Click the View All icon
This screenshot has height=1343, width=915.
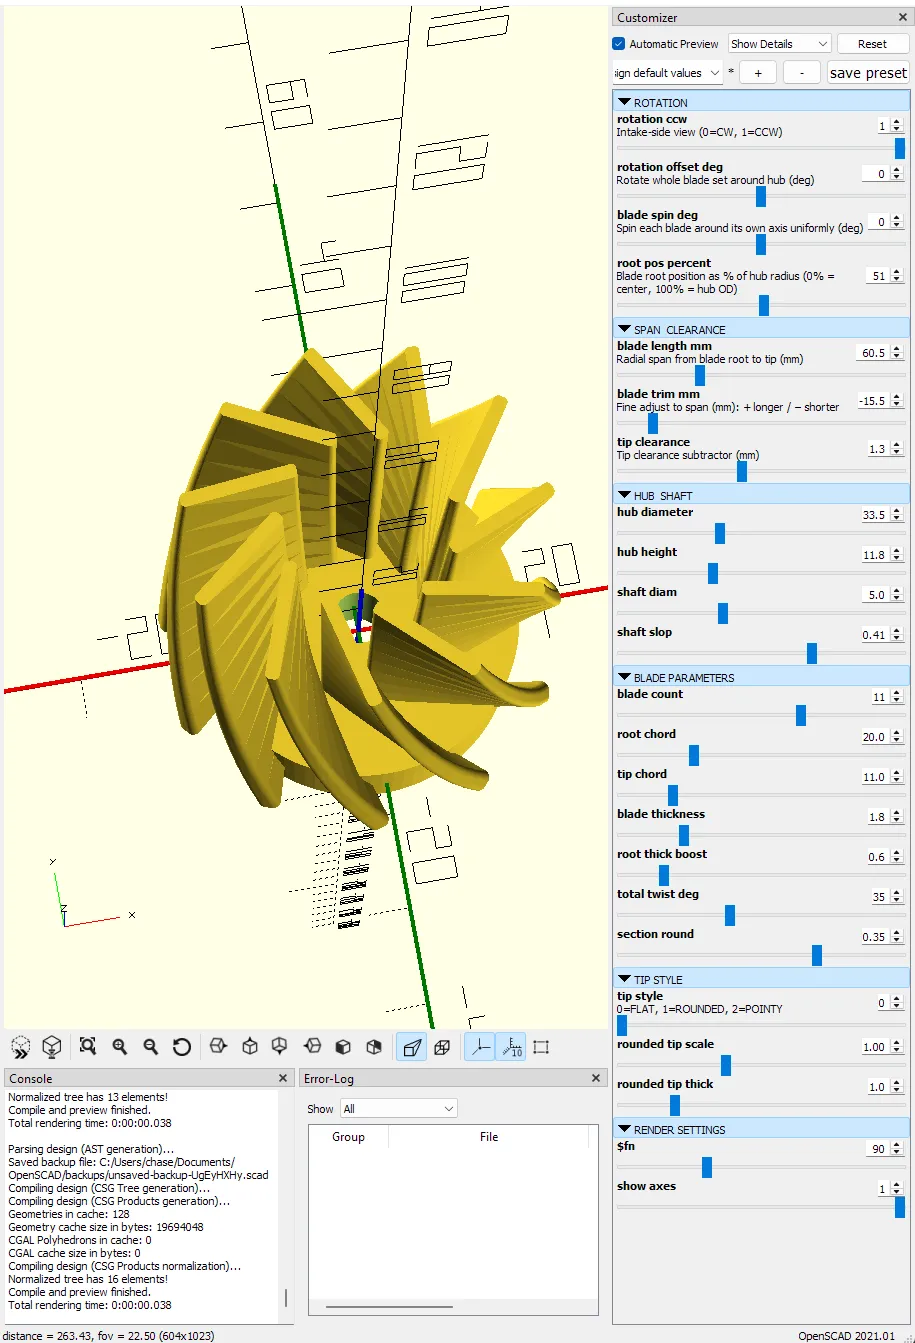coord(88,1047)
